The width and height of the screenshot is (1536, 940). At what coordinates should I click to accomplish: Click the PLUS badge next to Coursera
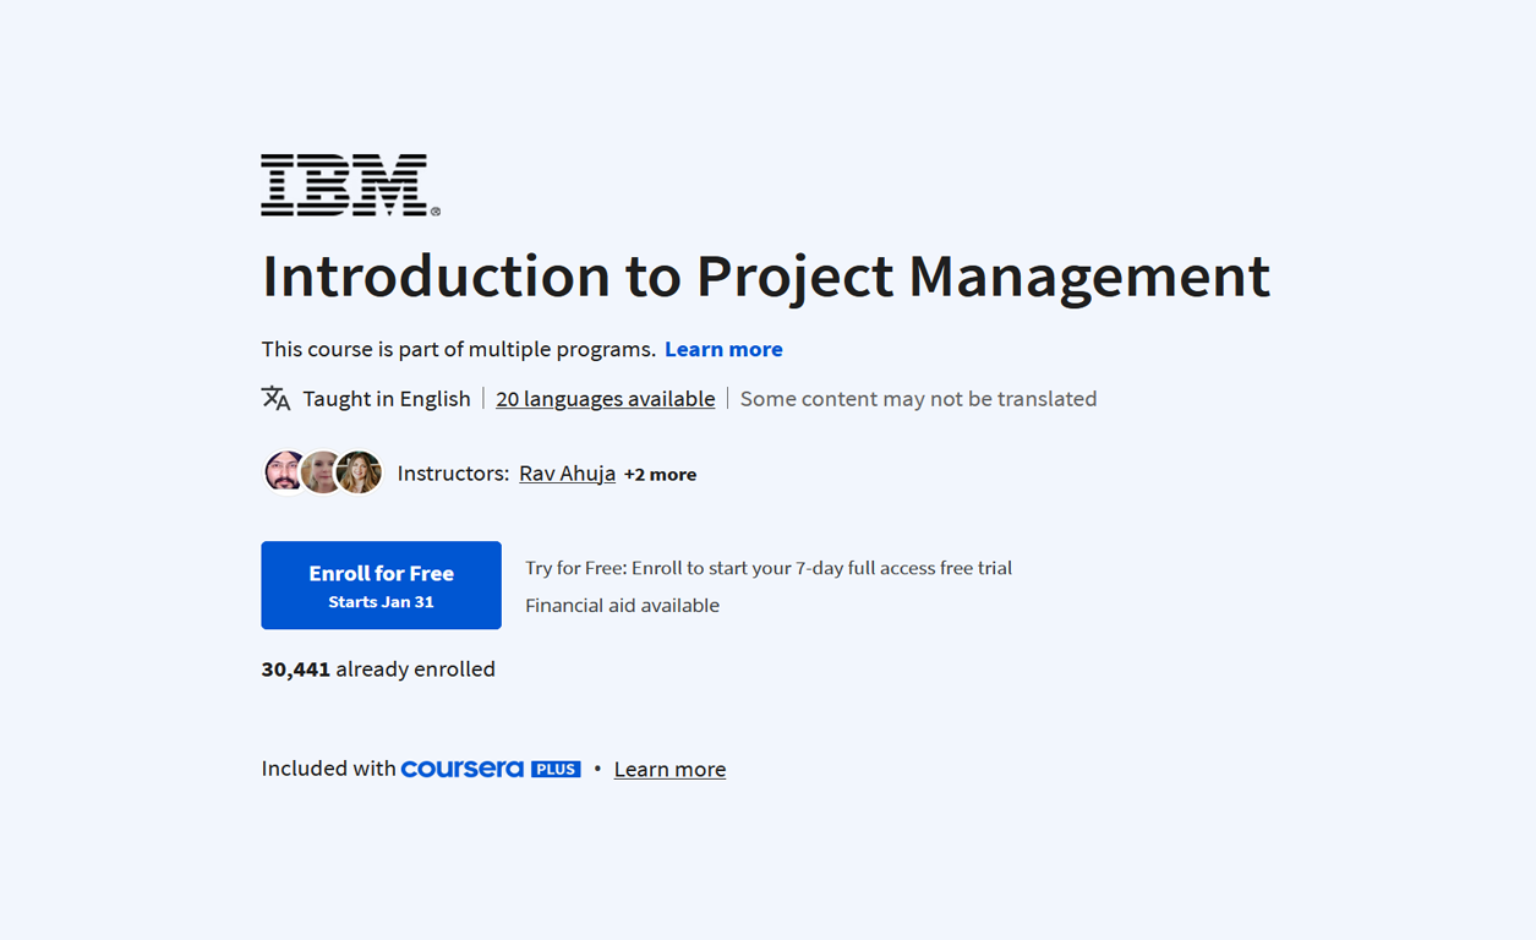tap(556, 768)
